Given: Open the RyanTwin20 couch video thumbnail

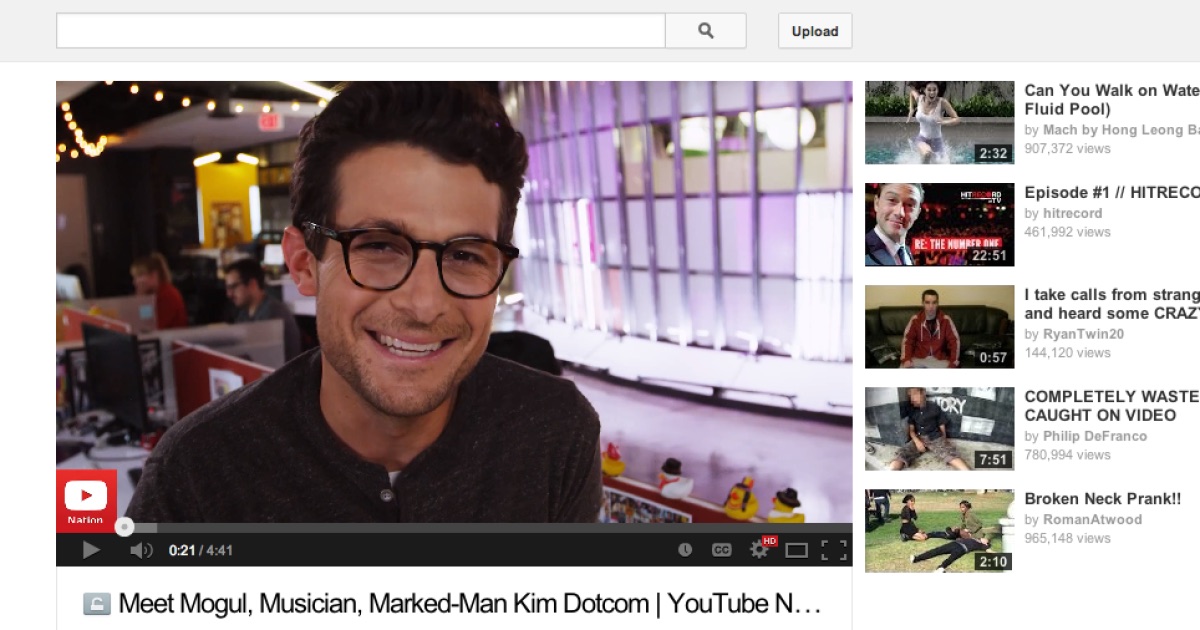Looking at the screenshot, I should (x=939, y=326).
